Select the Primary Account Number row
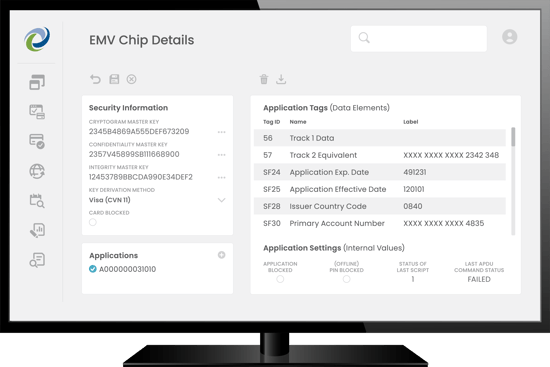550x367 pixels. point(380,223)
